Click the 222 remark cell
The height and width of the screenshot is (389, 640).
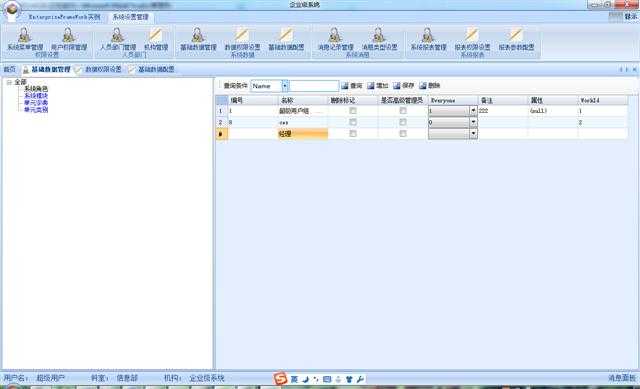point(502,111)
